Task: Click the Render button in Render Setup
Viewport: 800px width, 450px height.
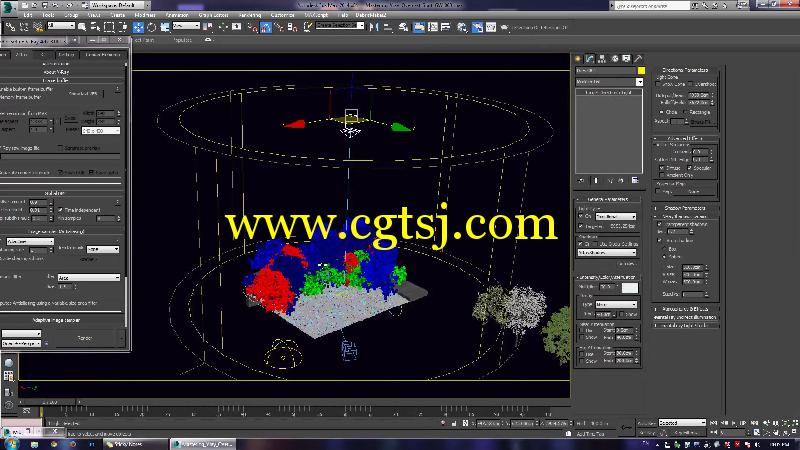Action: [x=85, y=338]
